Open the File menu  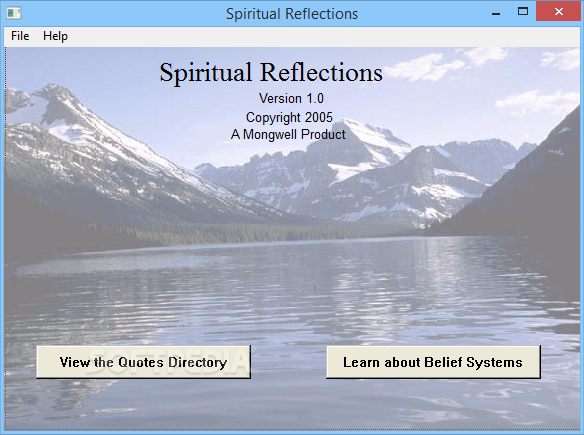20,36
